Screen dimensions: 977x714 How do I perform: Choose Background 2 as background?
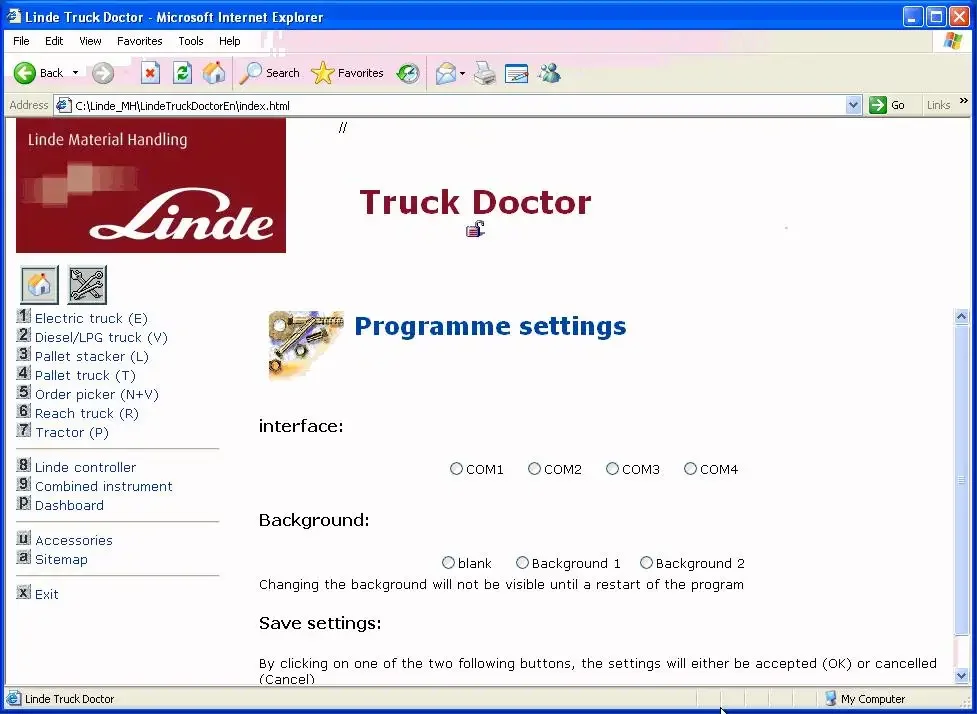point(646,562)
